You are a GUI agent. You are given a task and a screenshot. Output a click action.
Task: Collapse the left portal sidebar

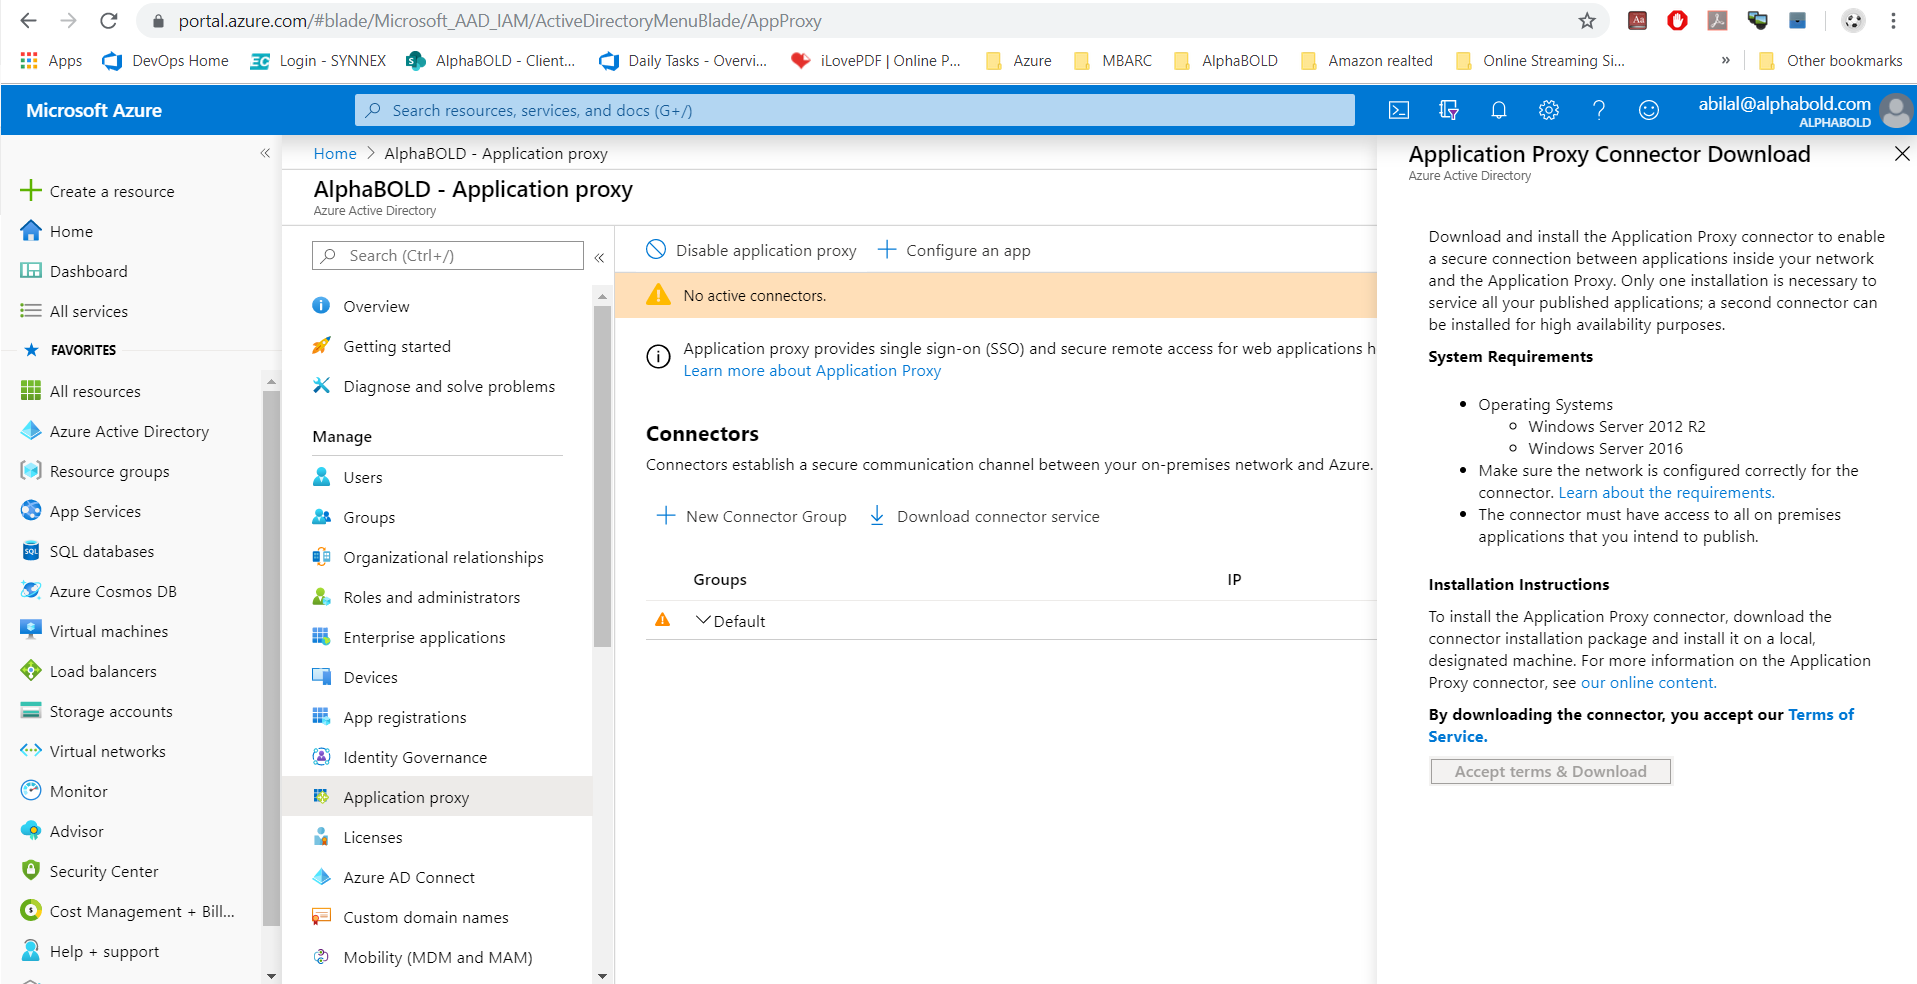tap(265, 153)
